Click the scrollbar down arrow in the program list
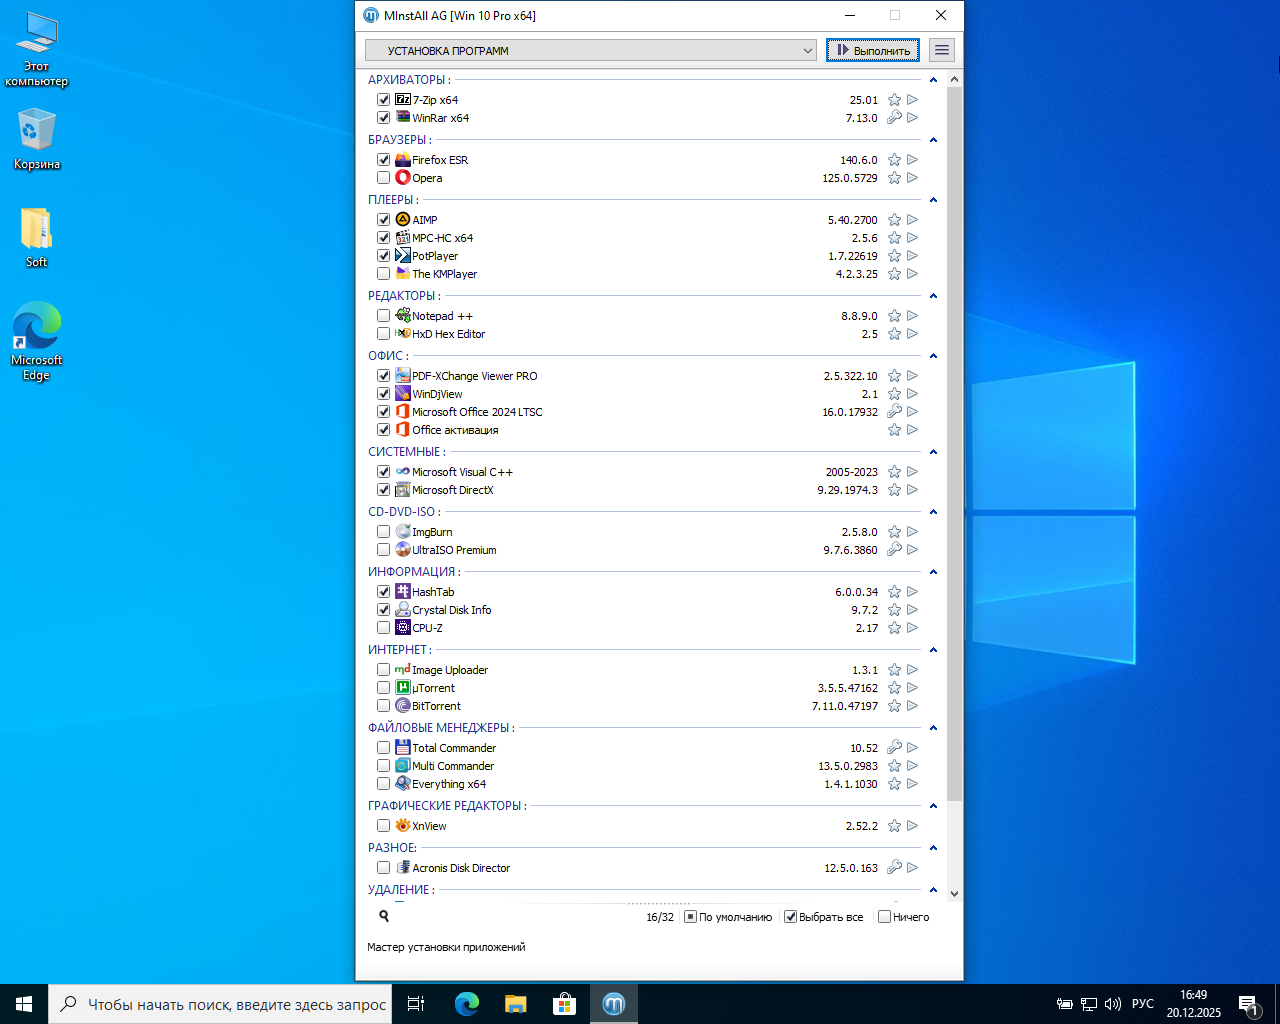The height and width of the screenshot is (1024, 1280). tap(954, 894)
